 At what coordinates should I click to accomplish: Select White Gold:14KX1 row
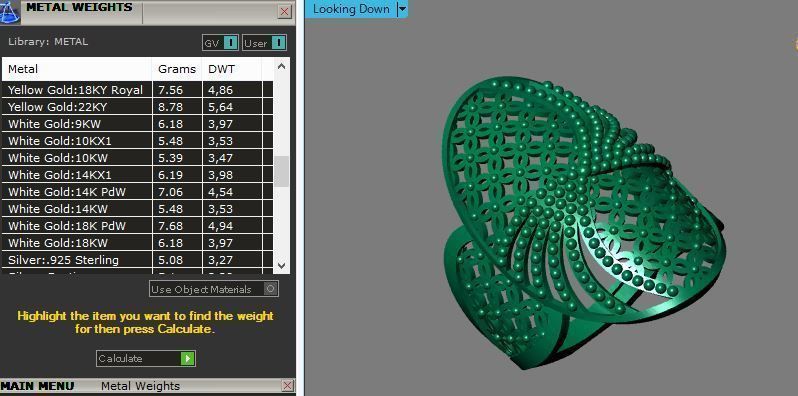(137, 175)
